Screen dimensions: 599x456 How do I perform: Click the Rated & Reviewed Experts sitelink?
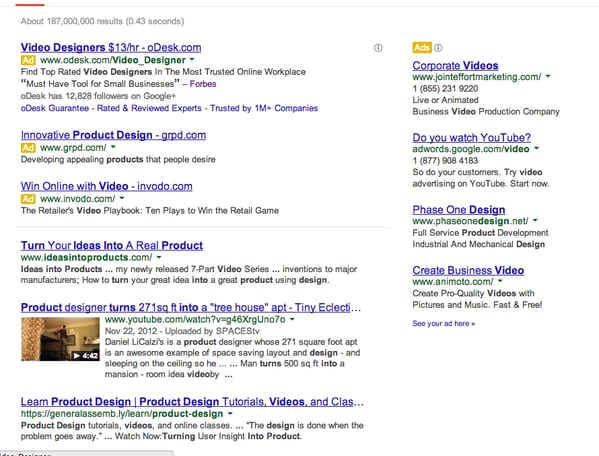point(149,108)
